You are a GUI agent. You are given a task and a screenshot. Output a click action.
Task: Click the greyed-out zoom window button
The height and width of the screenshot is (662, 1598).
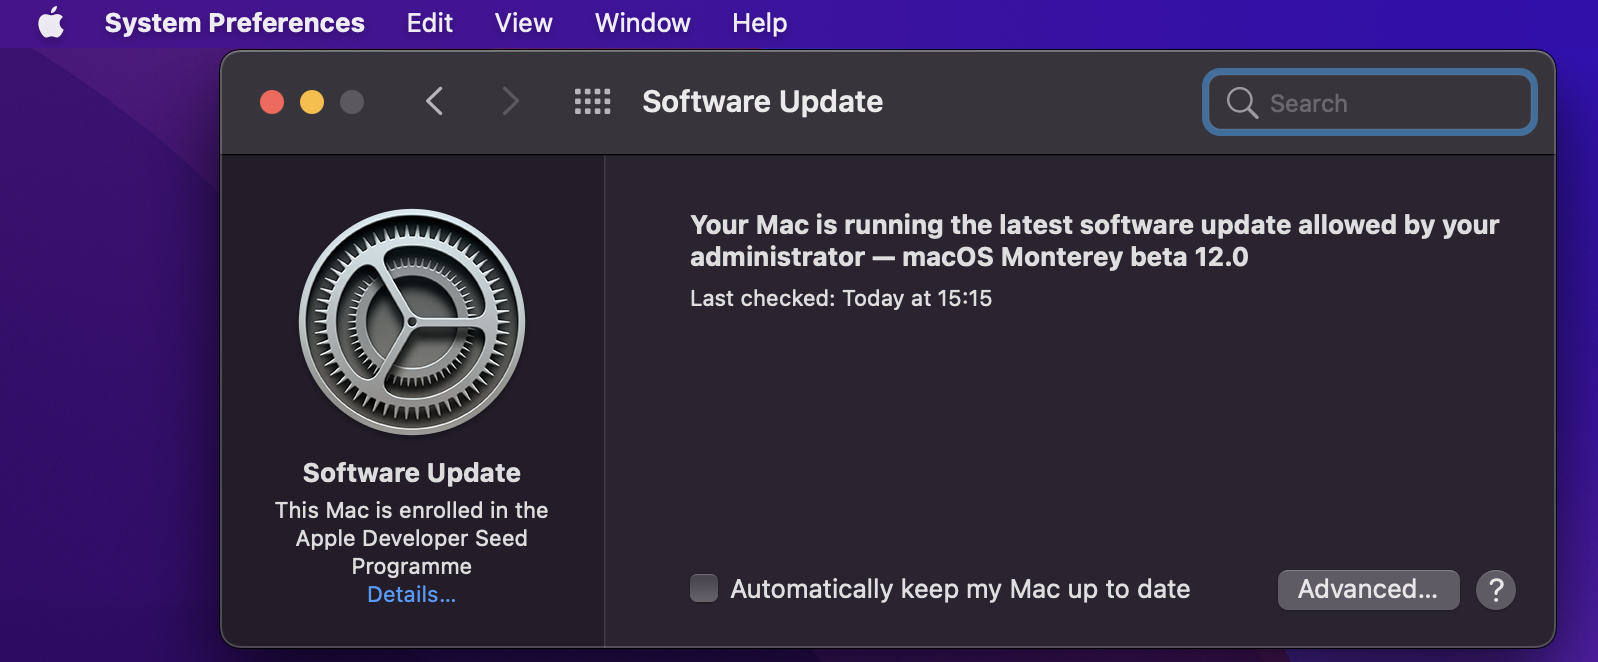[x=352, y=102]
